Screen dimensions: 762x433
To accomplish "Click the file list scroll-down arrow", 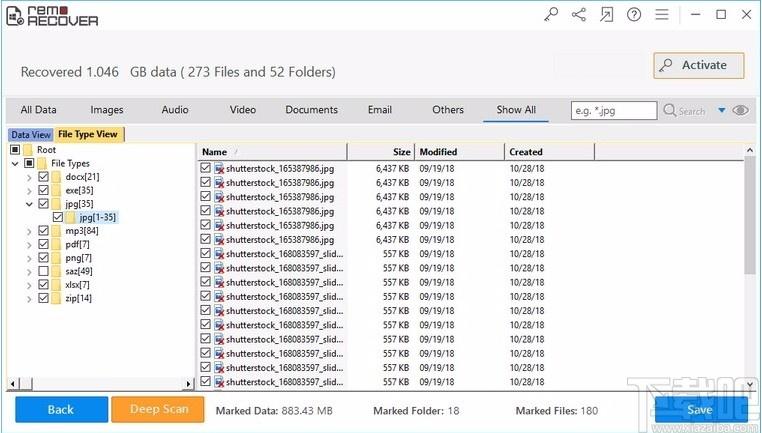I will coord(750,384).
